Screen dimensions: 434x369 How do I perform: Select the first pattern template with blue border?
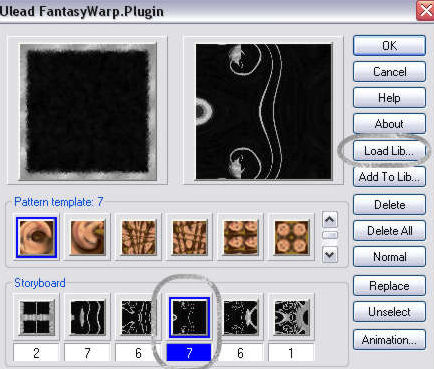(36, 238)
